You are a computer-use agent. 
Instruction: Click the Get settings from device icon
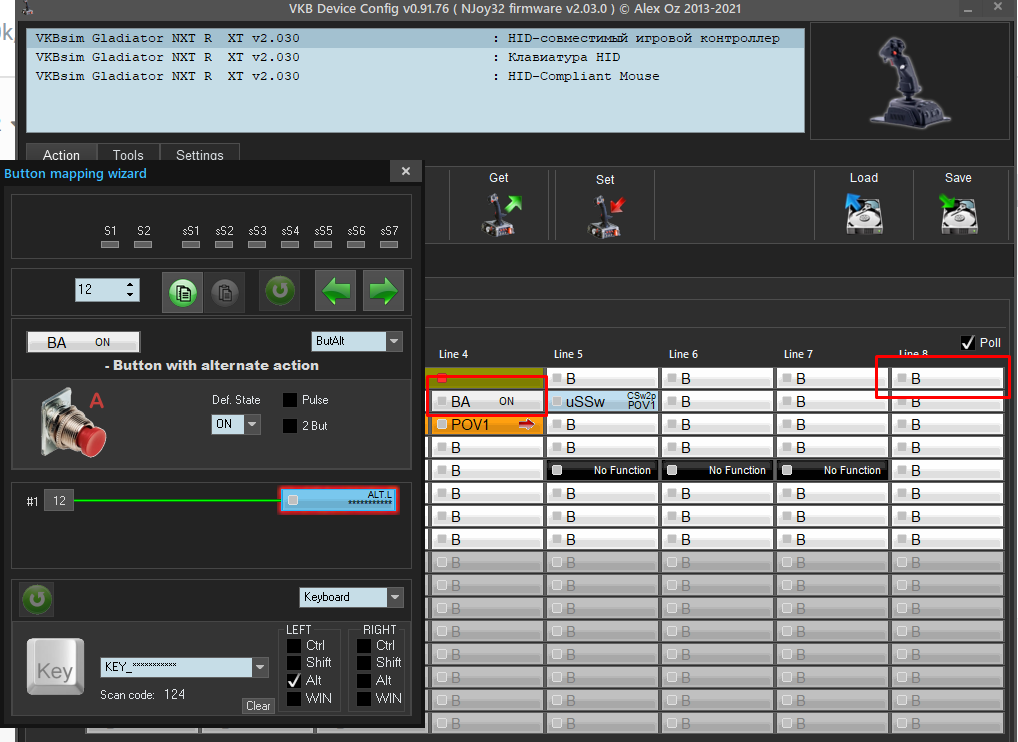(x=501, y=215)
